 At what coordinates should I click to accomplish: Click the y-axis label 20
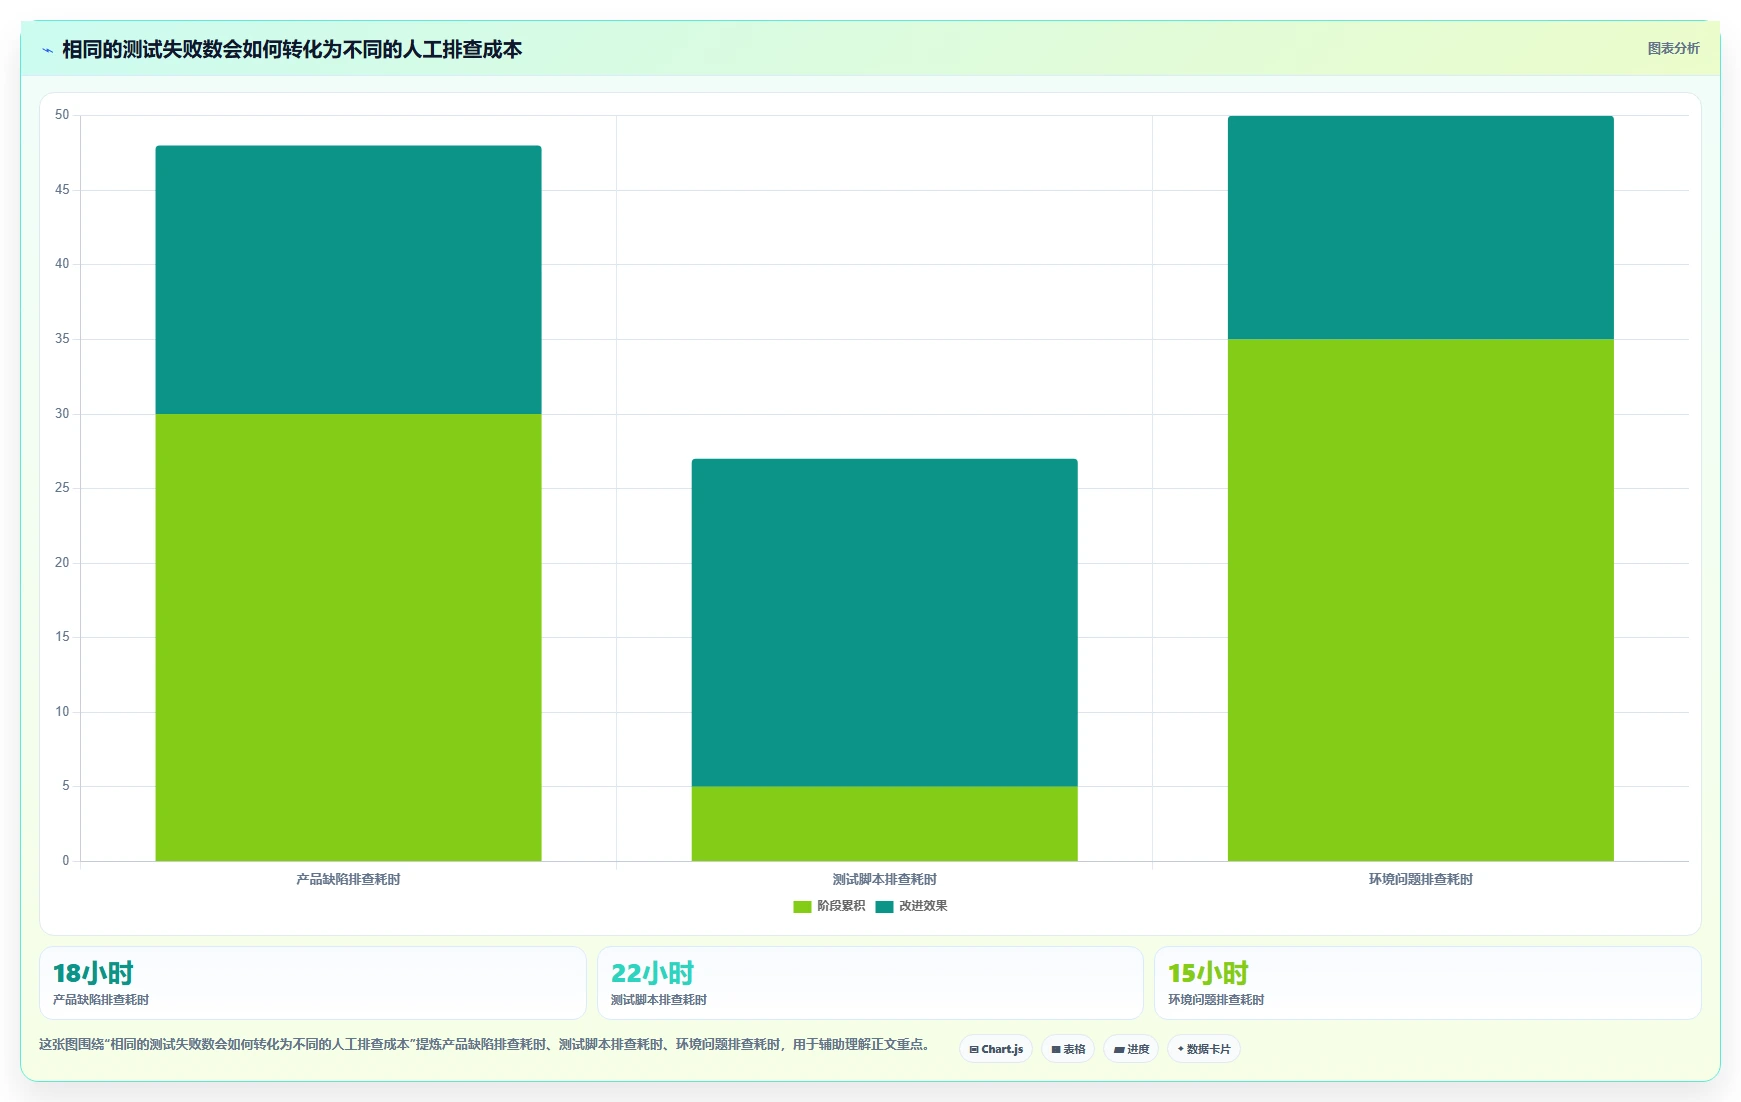62,563
